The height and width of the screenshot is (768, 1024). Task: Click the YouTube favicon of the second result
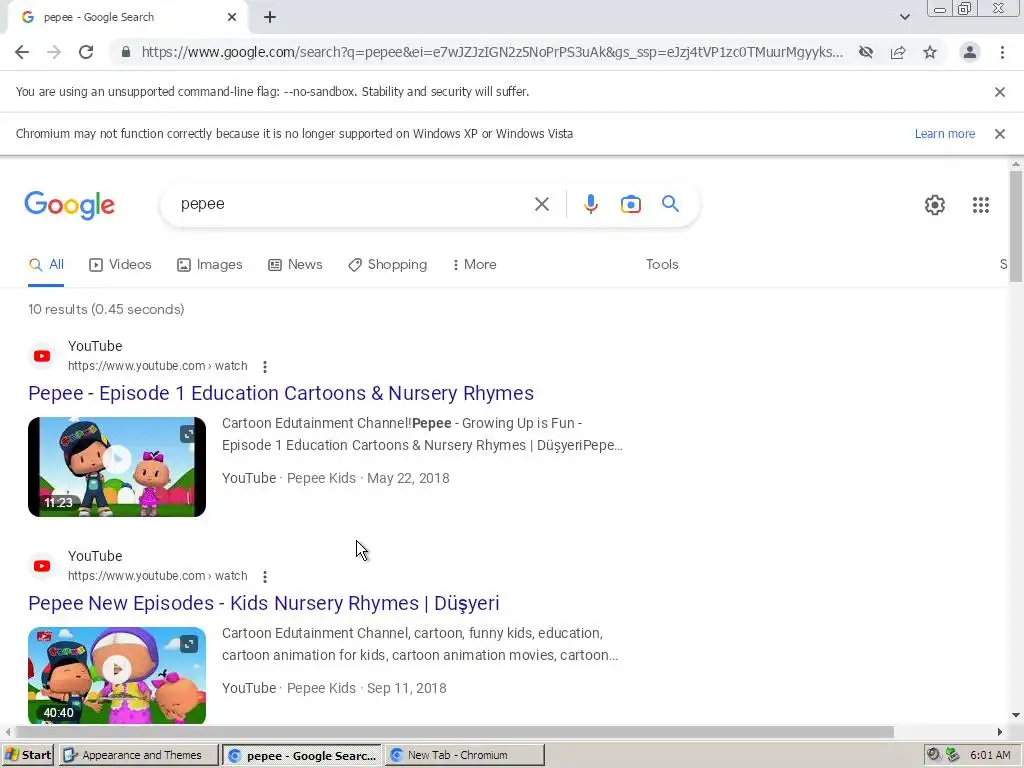(x=42, y=566)
